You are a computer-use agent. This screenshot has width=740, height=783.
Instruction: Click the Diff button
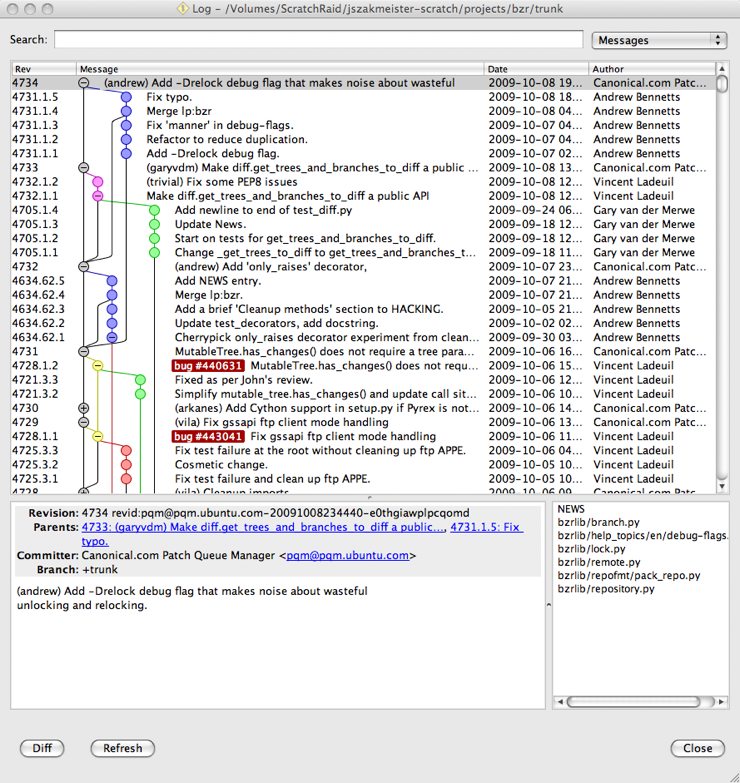click(x=42, y=748)
